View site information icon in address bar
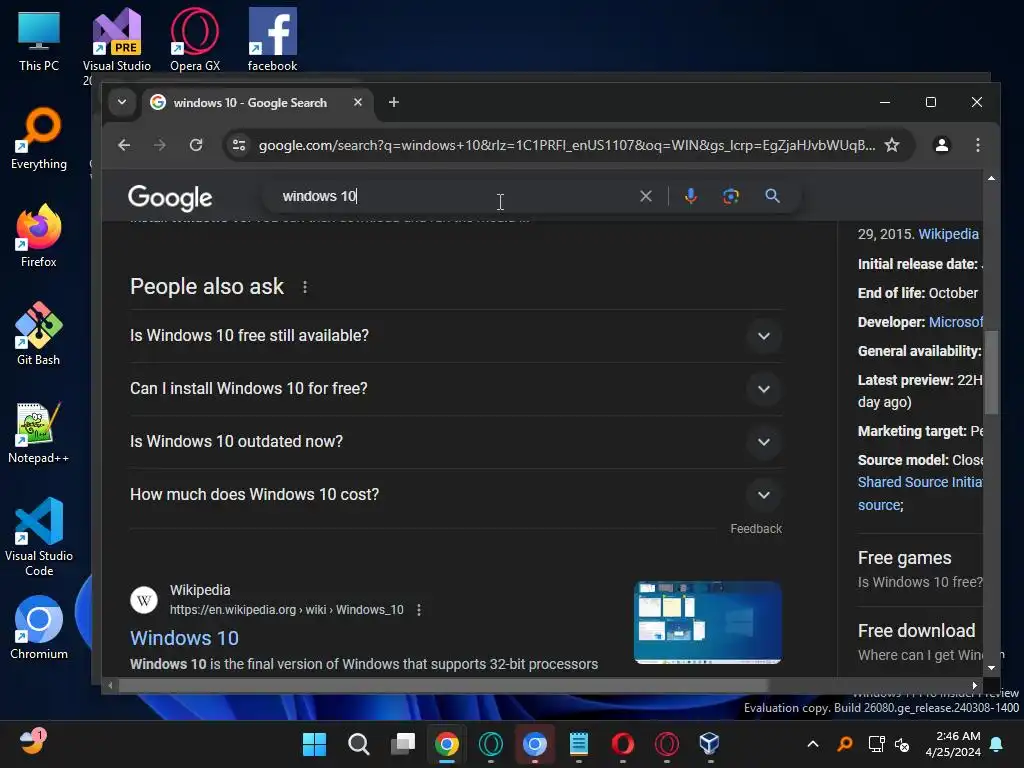Image resolution: width=1024 pixels, height=768 pixels. coord(239,145)
